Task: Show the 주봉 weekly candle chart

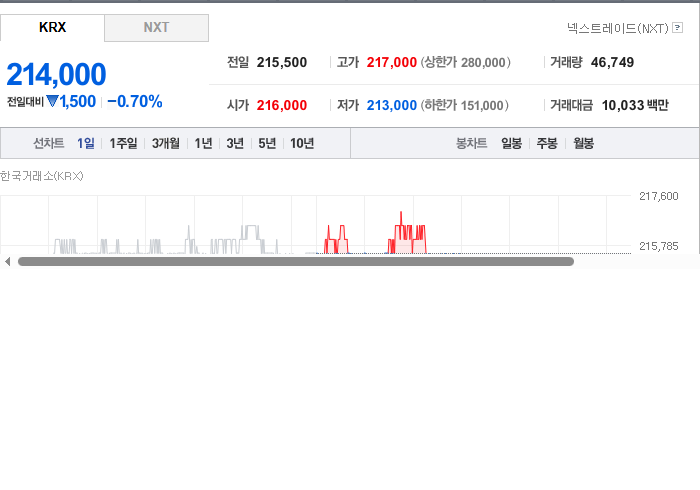Action: click(x=547, y=143)
